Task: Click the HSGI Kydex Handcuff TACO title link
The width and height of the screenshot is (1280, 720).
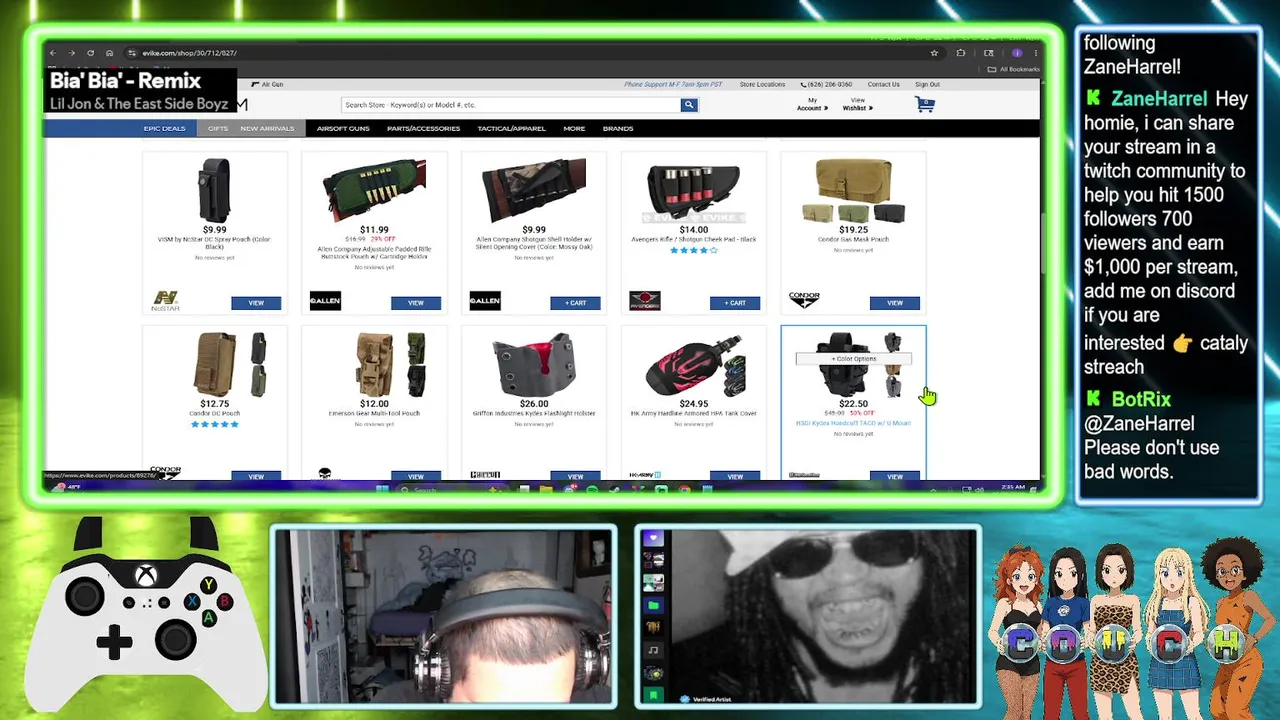Action: (x=853, y=423)
